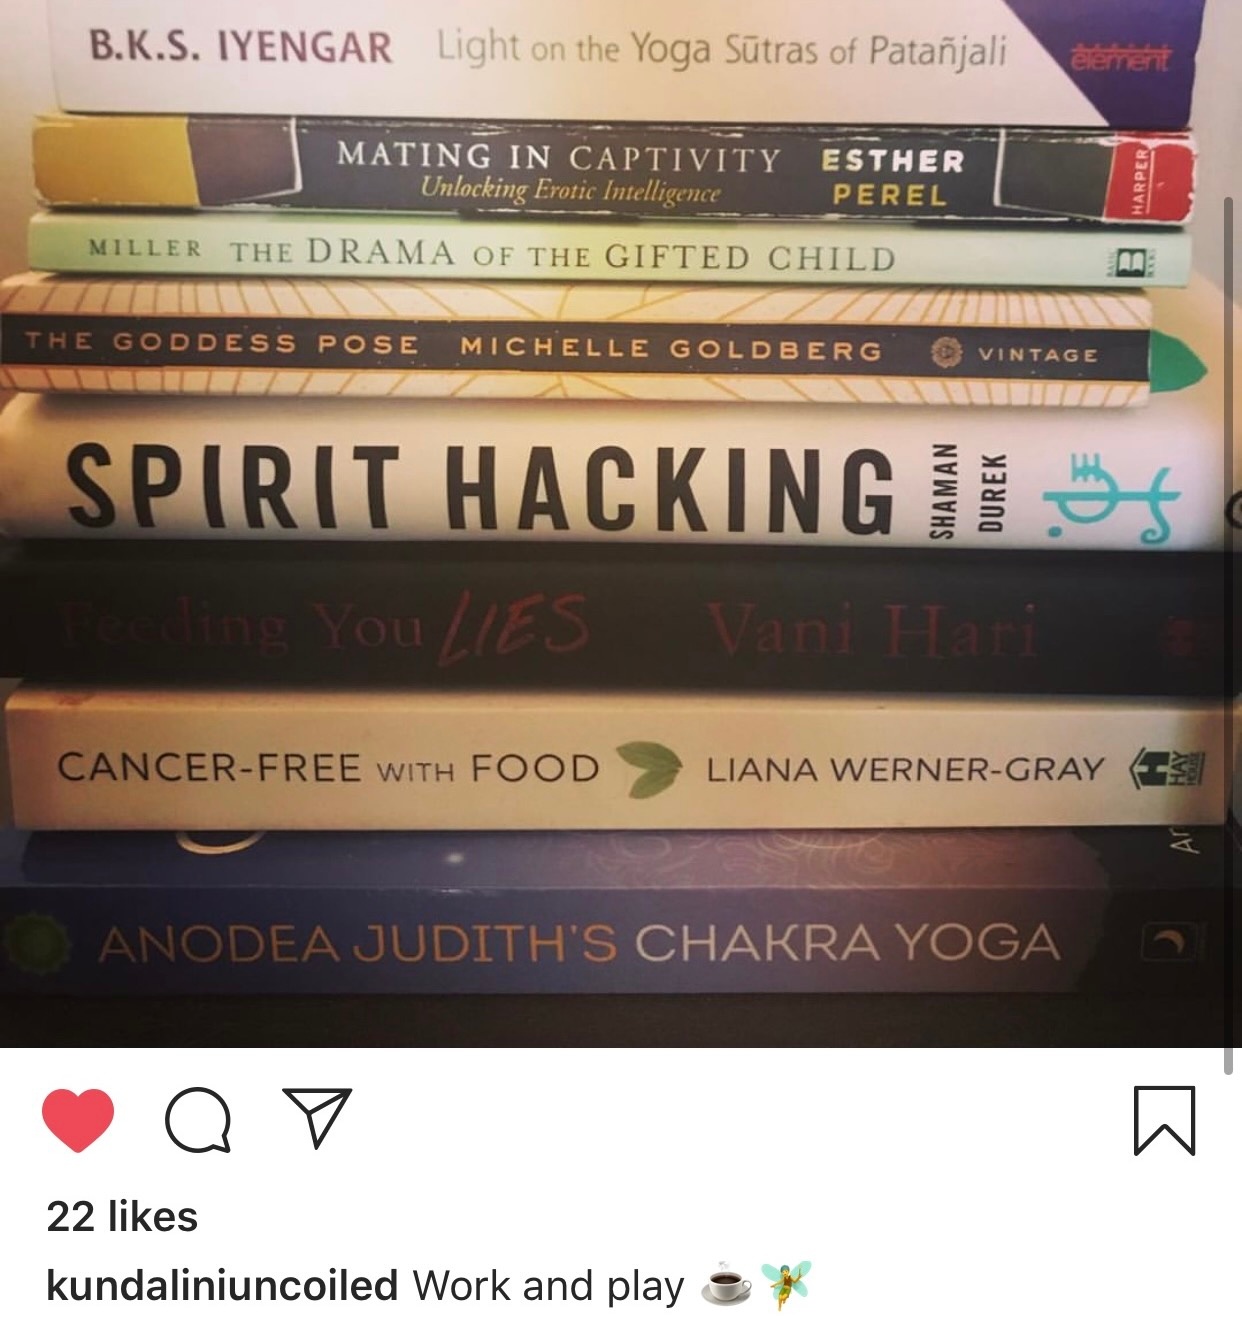Tap the Vintage publisher emblem
This screenshot has width=1242, height=1317.
click(x=946, y=352)
